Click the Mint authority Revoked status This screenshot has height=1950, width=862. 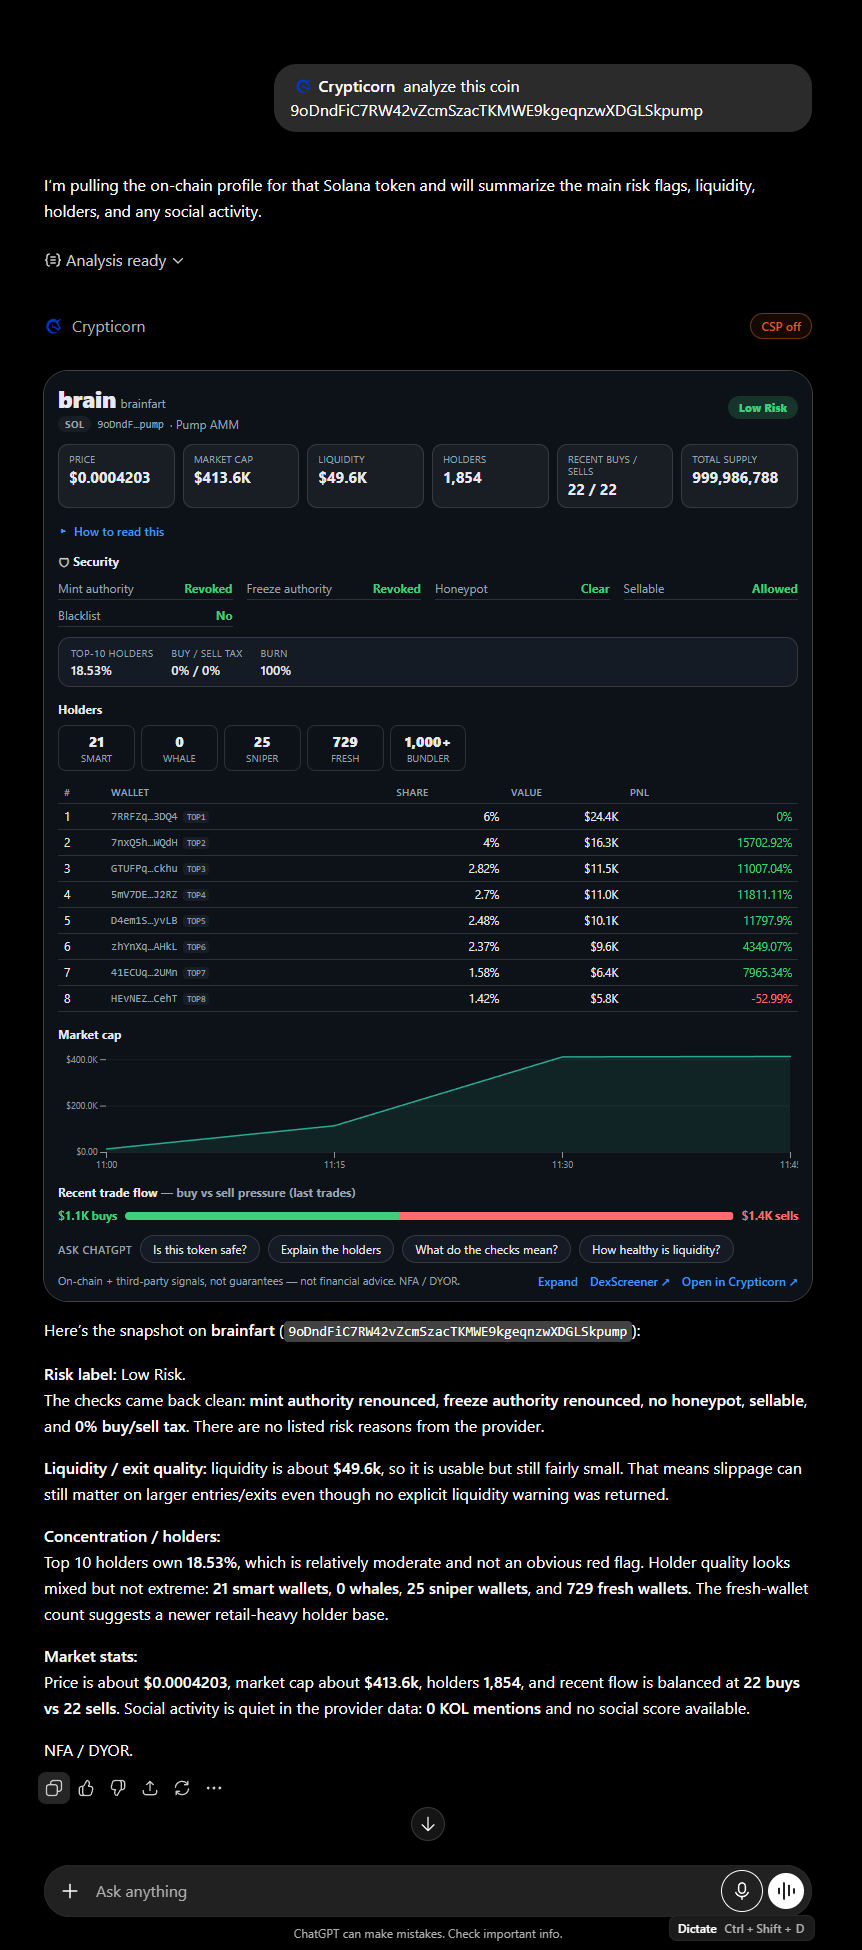(208, 589)
